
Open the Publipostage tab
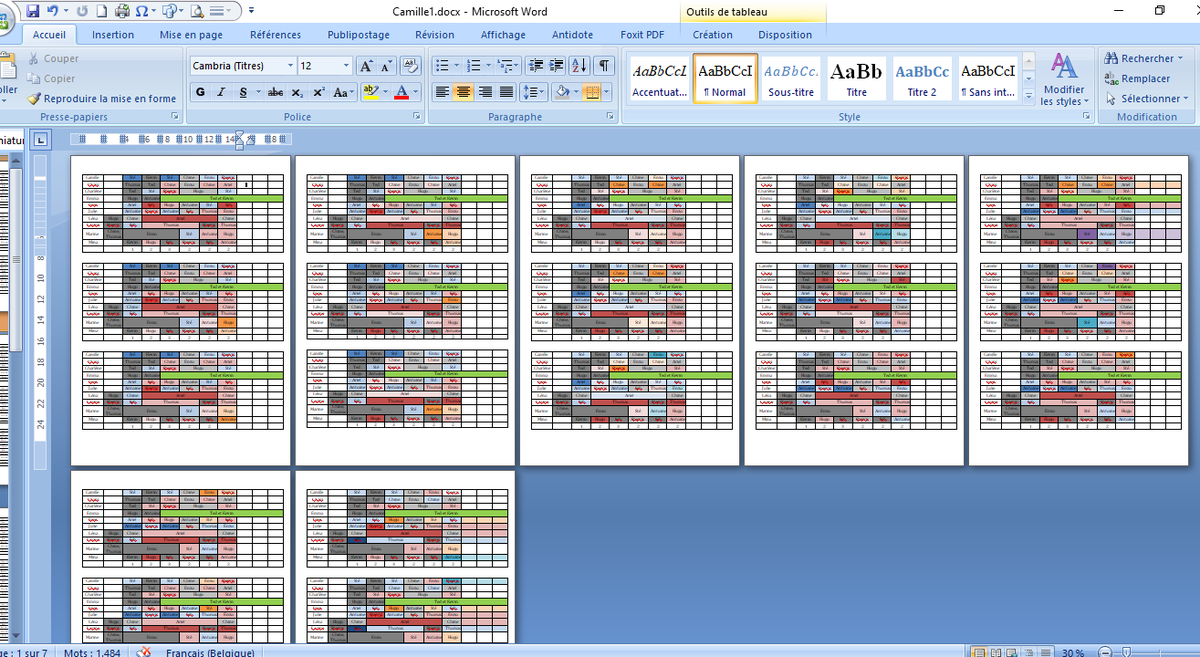(359, 34)
